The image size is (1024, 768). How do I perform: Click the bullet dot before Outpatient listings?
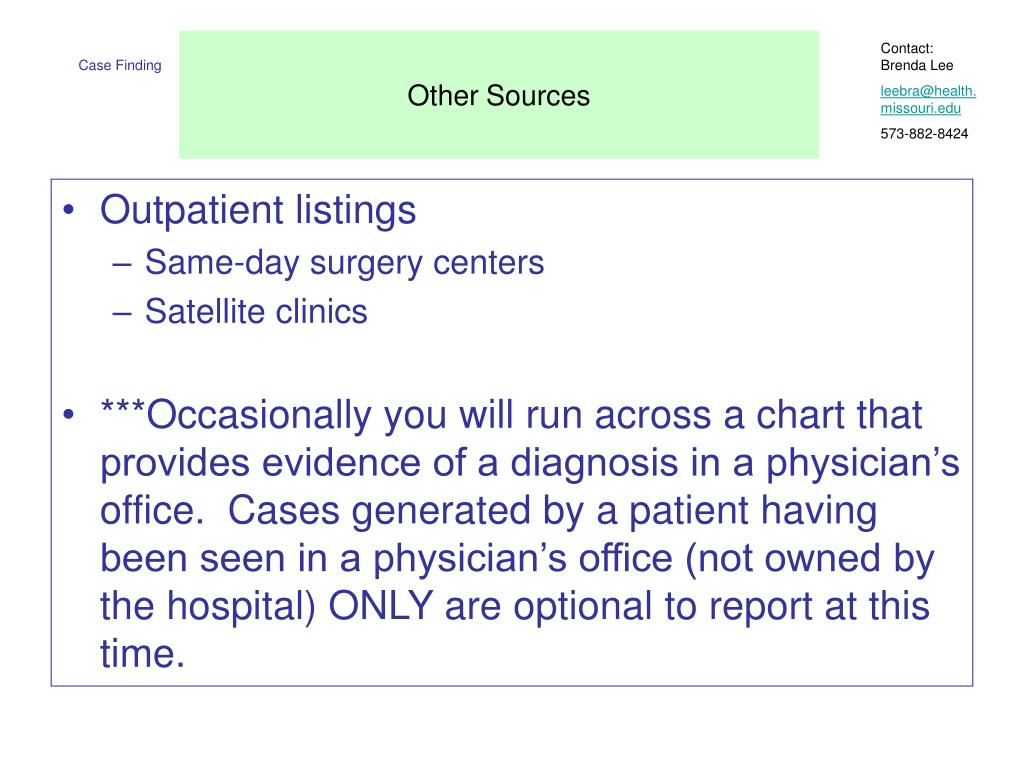coord(69,211)
